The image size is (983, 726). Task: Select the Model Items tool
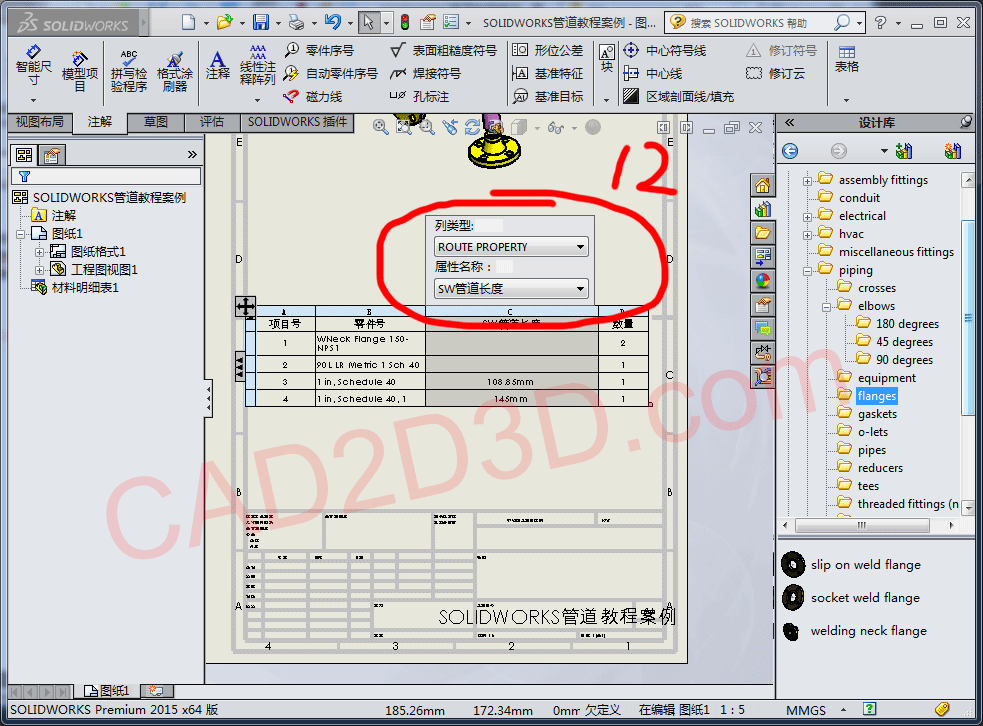point(80,71)
